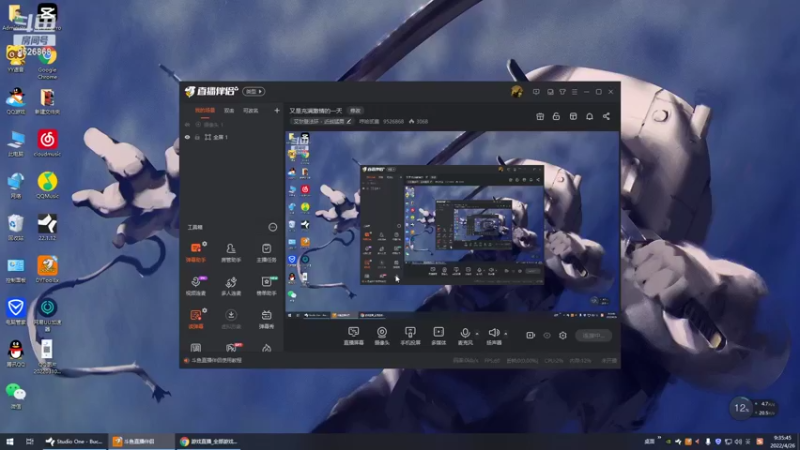Open the cloudmusic desktop shortcut
The width and height of the screenshot is (800, 450).
click(x=47, y=143)
